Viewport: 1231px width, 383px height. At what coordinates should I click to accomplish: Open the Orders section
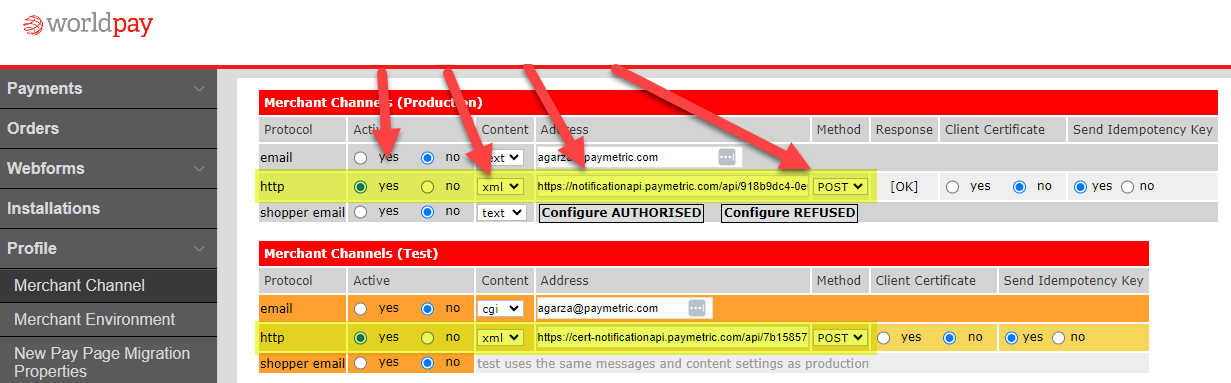108,128
